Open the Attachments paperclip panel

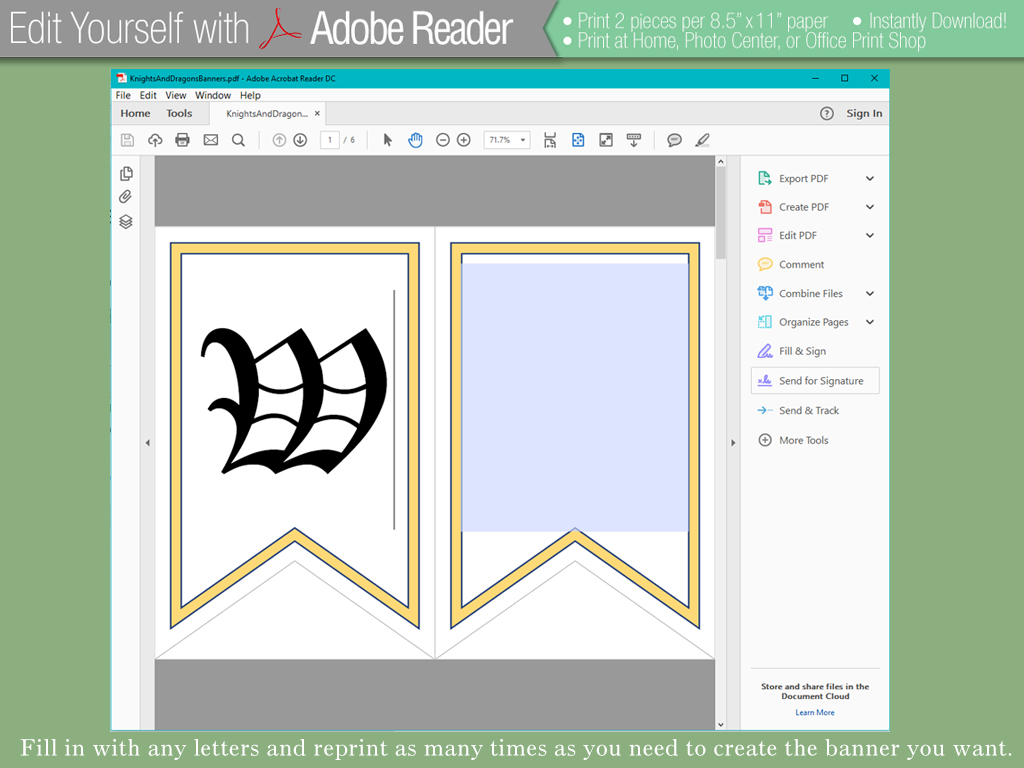(x=125, y=197)
